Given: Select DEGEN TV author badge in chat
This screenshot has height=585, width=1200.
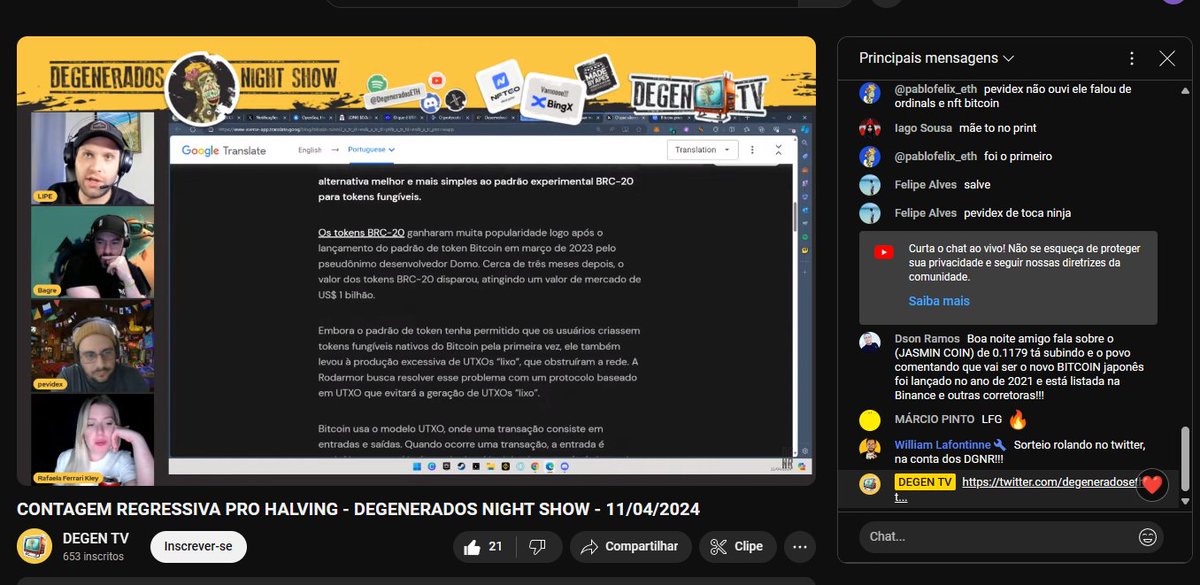Looking at the screenshot, I should [925, 482].
